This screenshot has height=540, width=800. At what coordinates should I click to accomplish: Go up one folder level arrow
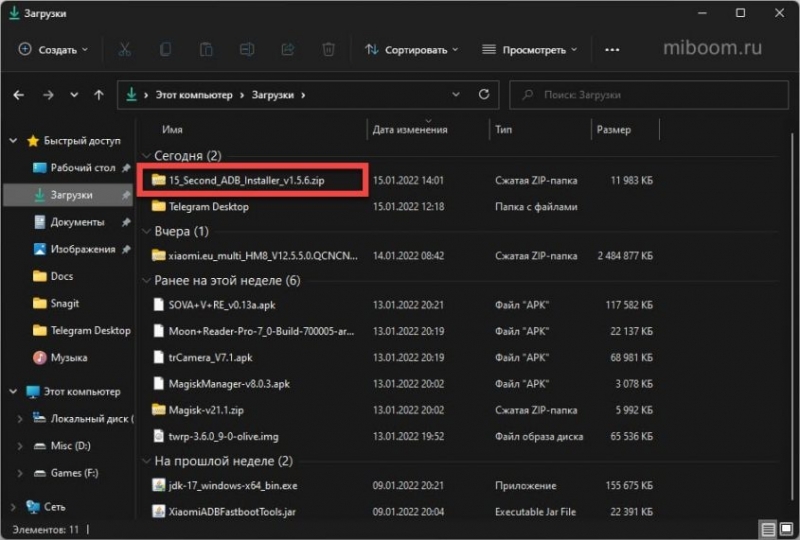[x=99, y=95]
